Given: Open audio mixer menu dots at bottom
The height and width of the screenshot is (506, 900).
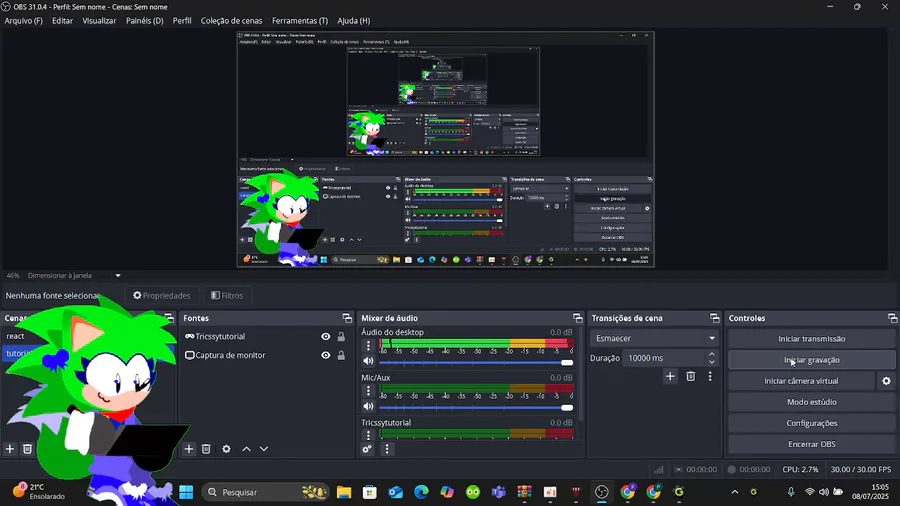Looking at the screenshot, I should (387, 449).
